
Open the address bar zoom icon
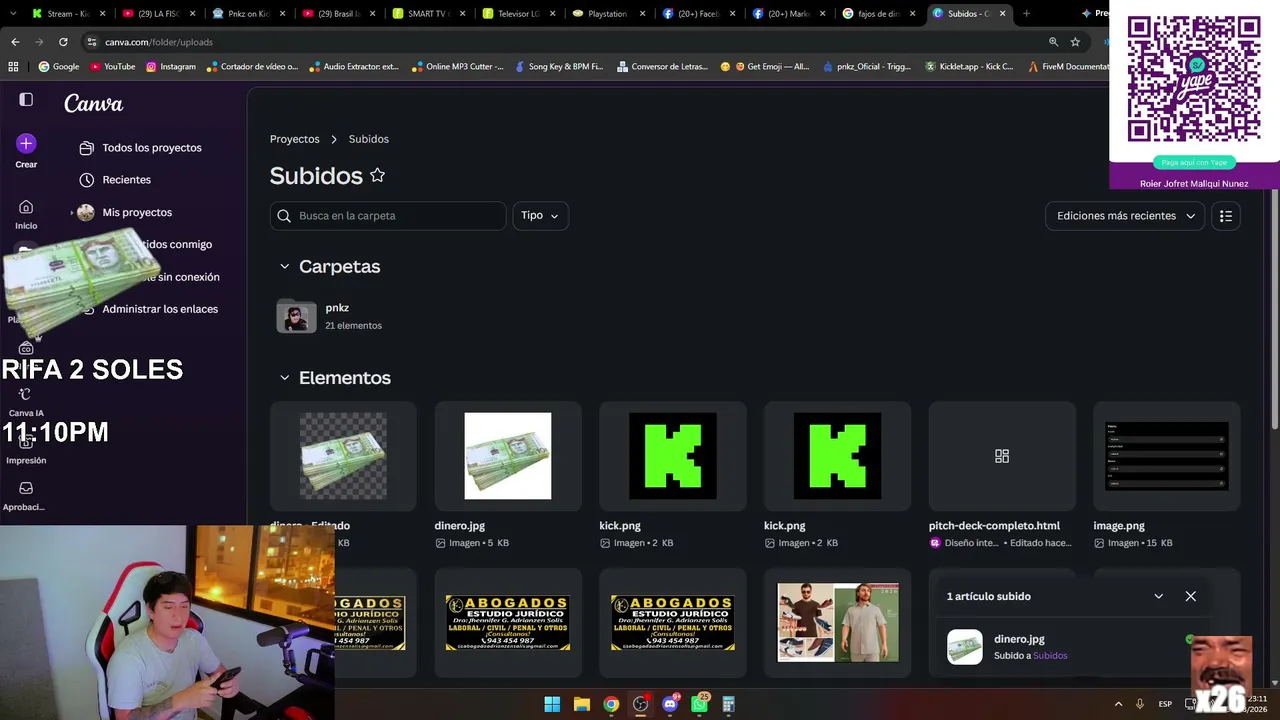(x=1053, y=42)
